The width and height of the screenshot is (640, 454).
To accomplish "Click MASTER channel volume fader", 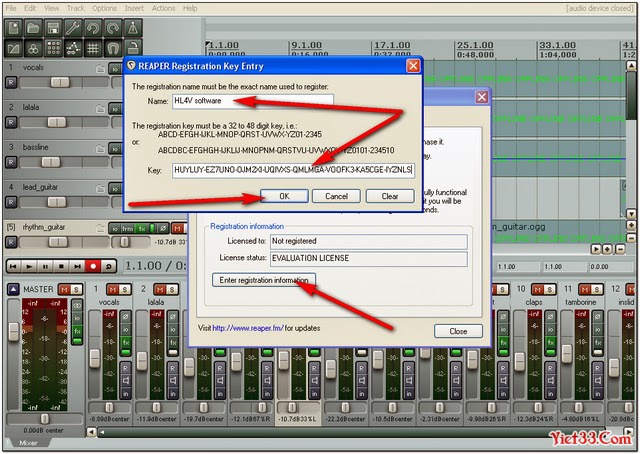I will coord(14,332).
